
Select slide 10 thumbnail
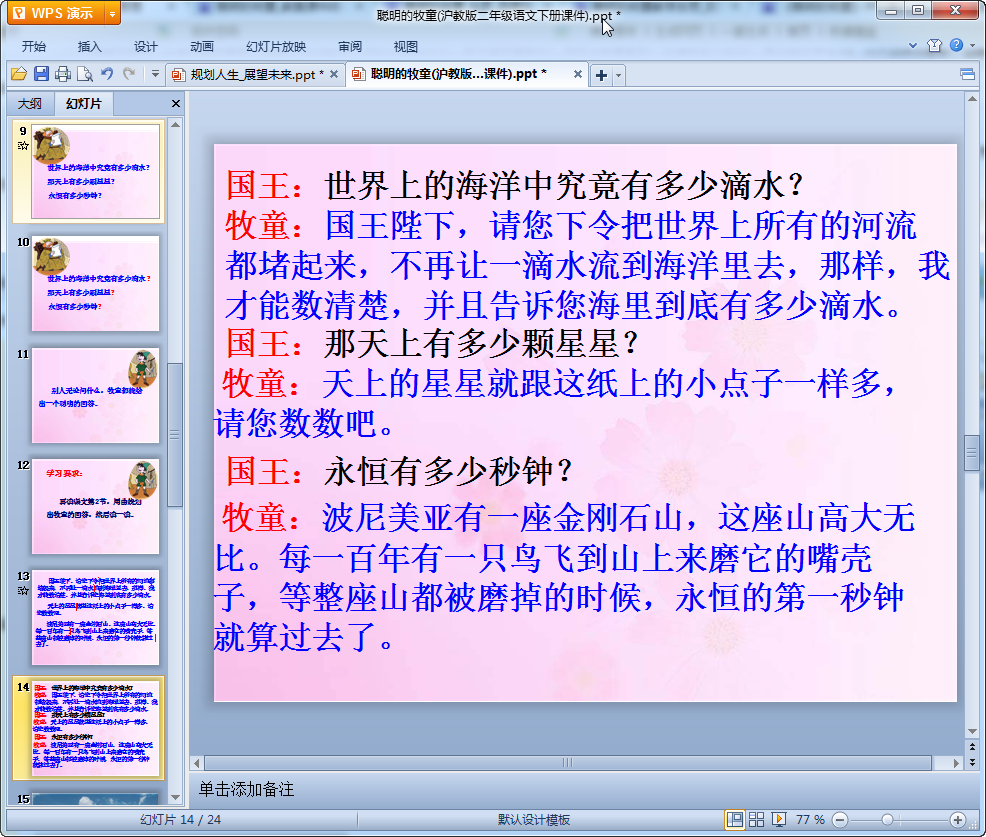point(96,283)
